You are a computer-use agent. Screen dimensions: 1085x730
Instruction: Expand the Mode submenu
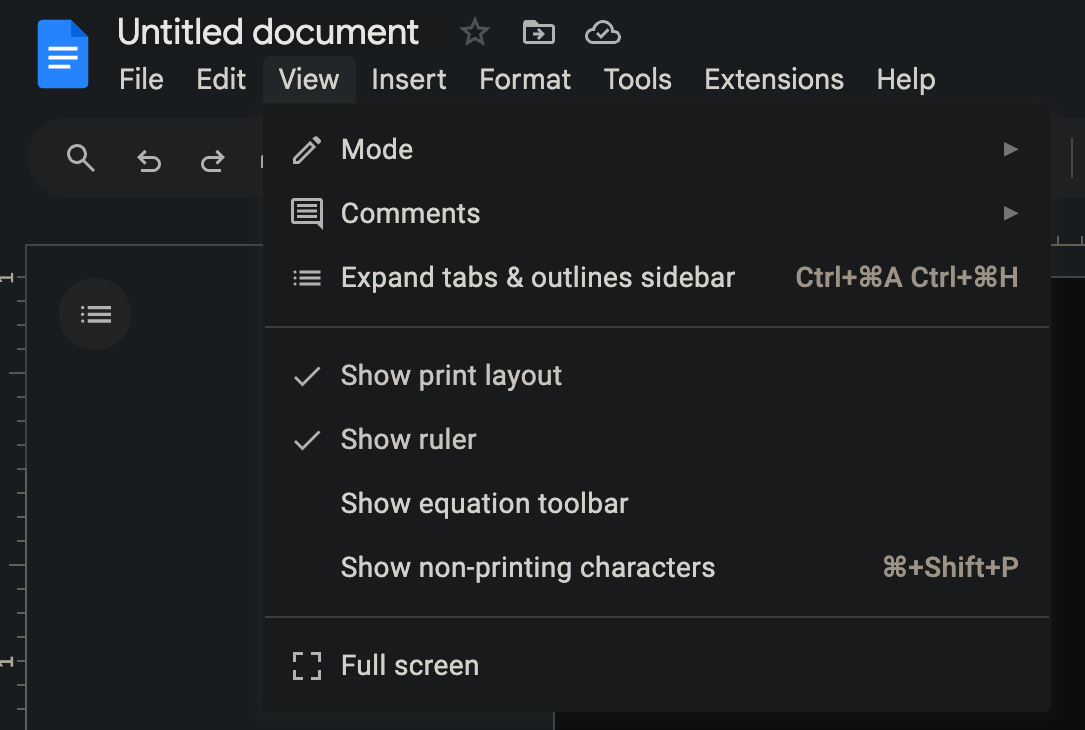377,149
